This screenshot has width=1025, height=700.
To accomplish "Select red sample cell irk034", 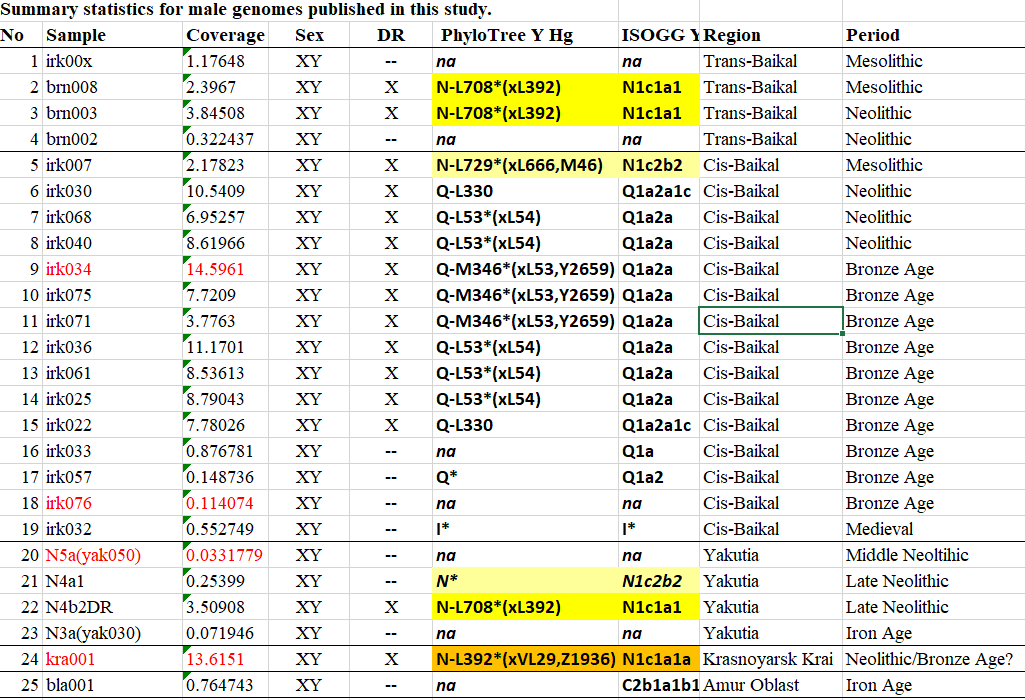I will (x=112, y=269).
